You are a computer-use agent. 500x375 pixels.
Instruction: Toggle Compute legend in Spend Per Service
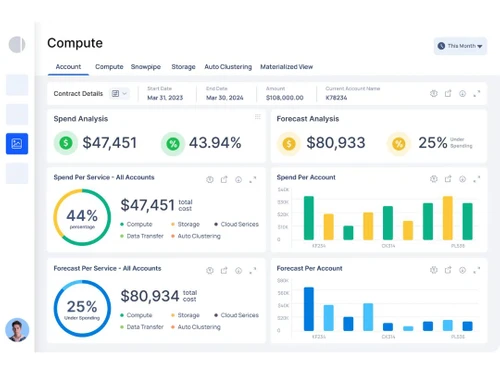coord(136,224)
